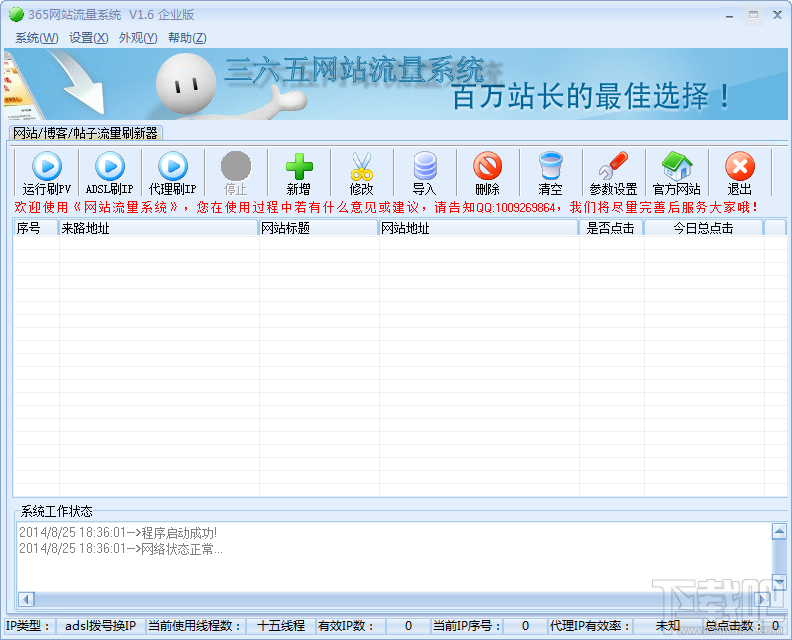Screen dimensions: 792x640
Task: Open the 设置(X) menu
Action: click(89, 38)
